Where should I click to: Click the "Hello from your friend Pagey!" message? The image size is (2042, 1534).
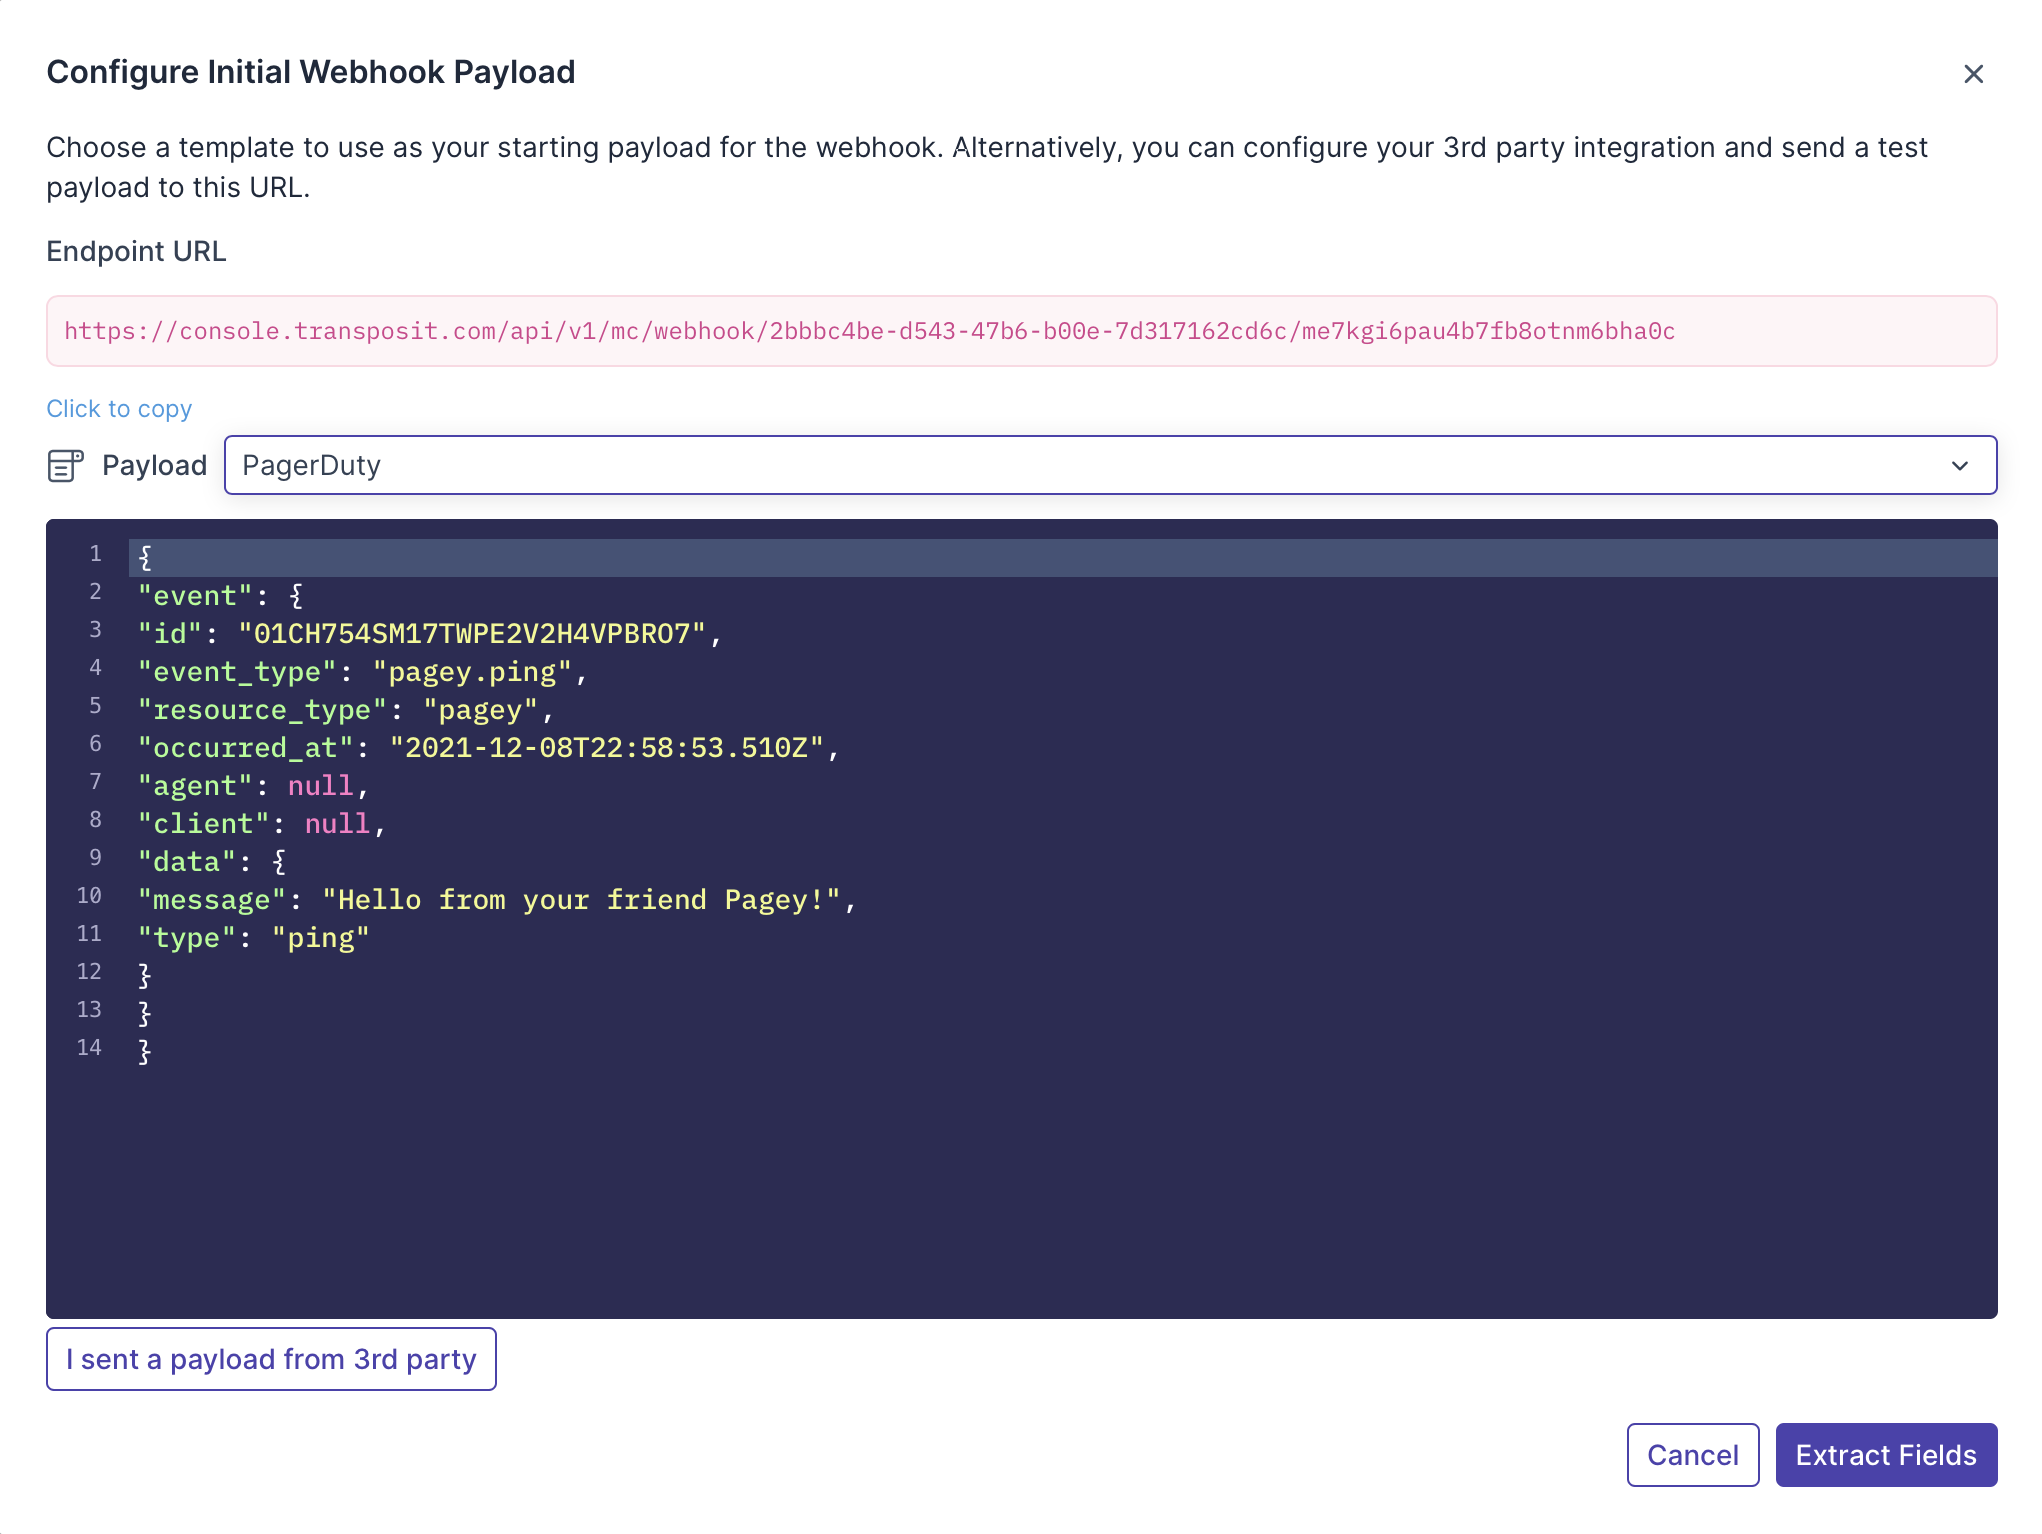pyautogui.click(x=580, y=900)
